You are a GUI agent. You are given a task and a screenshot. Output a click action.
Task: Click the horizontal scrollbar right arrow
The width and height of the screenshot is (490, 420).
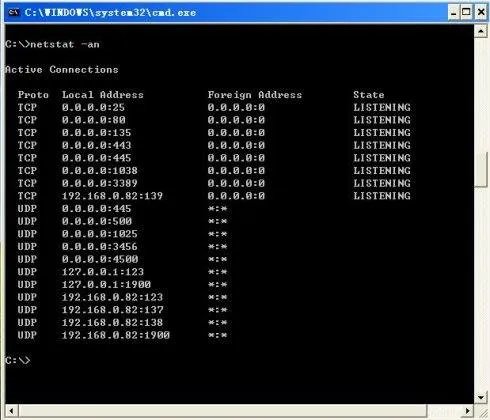tap(468, 411)
